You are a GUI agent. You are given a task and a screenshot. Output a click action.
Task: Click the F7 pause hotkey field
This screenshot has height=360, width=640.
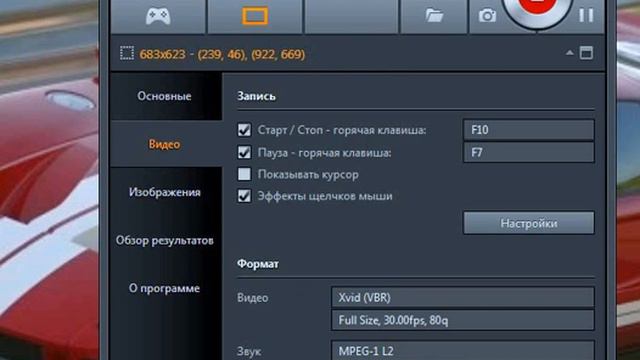(529, 152)
